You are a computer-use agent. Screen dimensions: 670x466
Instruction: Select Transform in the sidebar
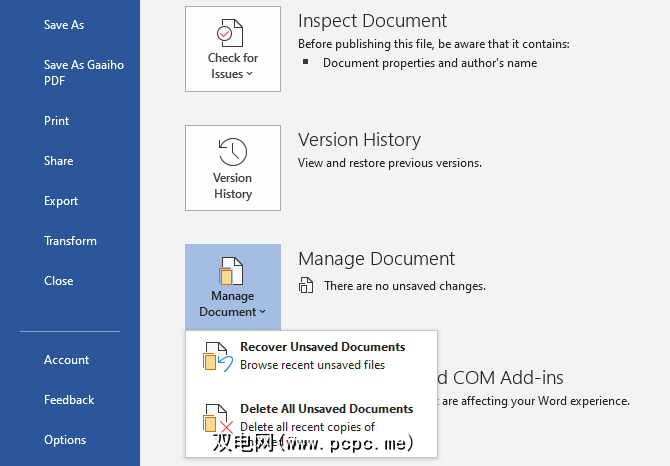(70, 241)
